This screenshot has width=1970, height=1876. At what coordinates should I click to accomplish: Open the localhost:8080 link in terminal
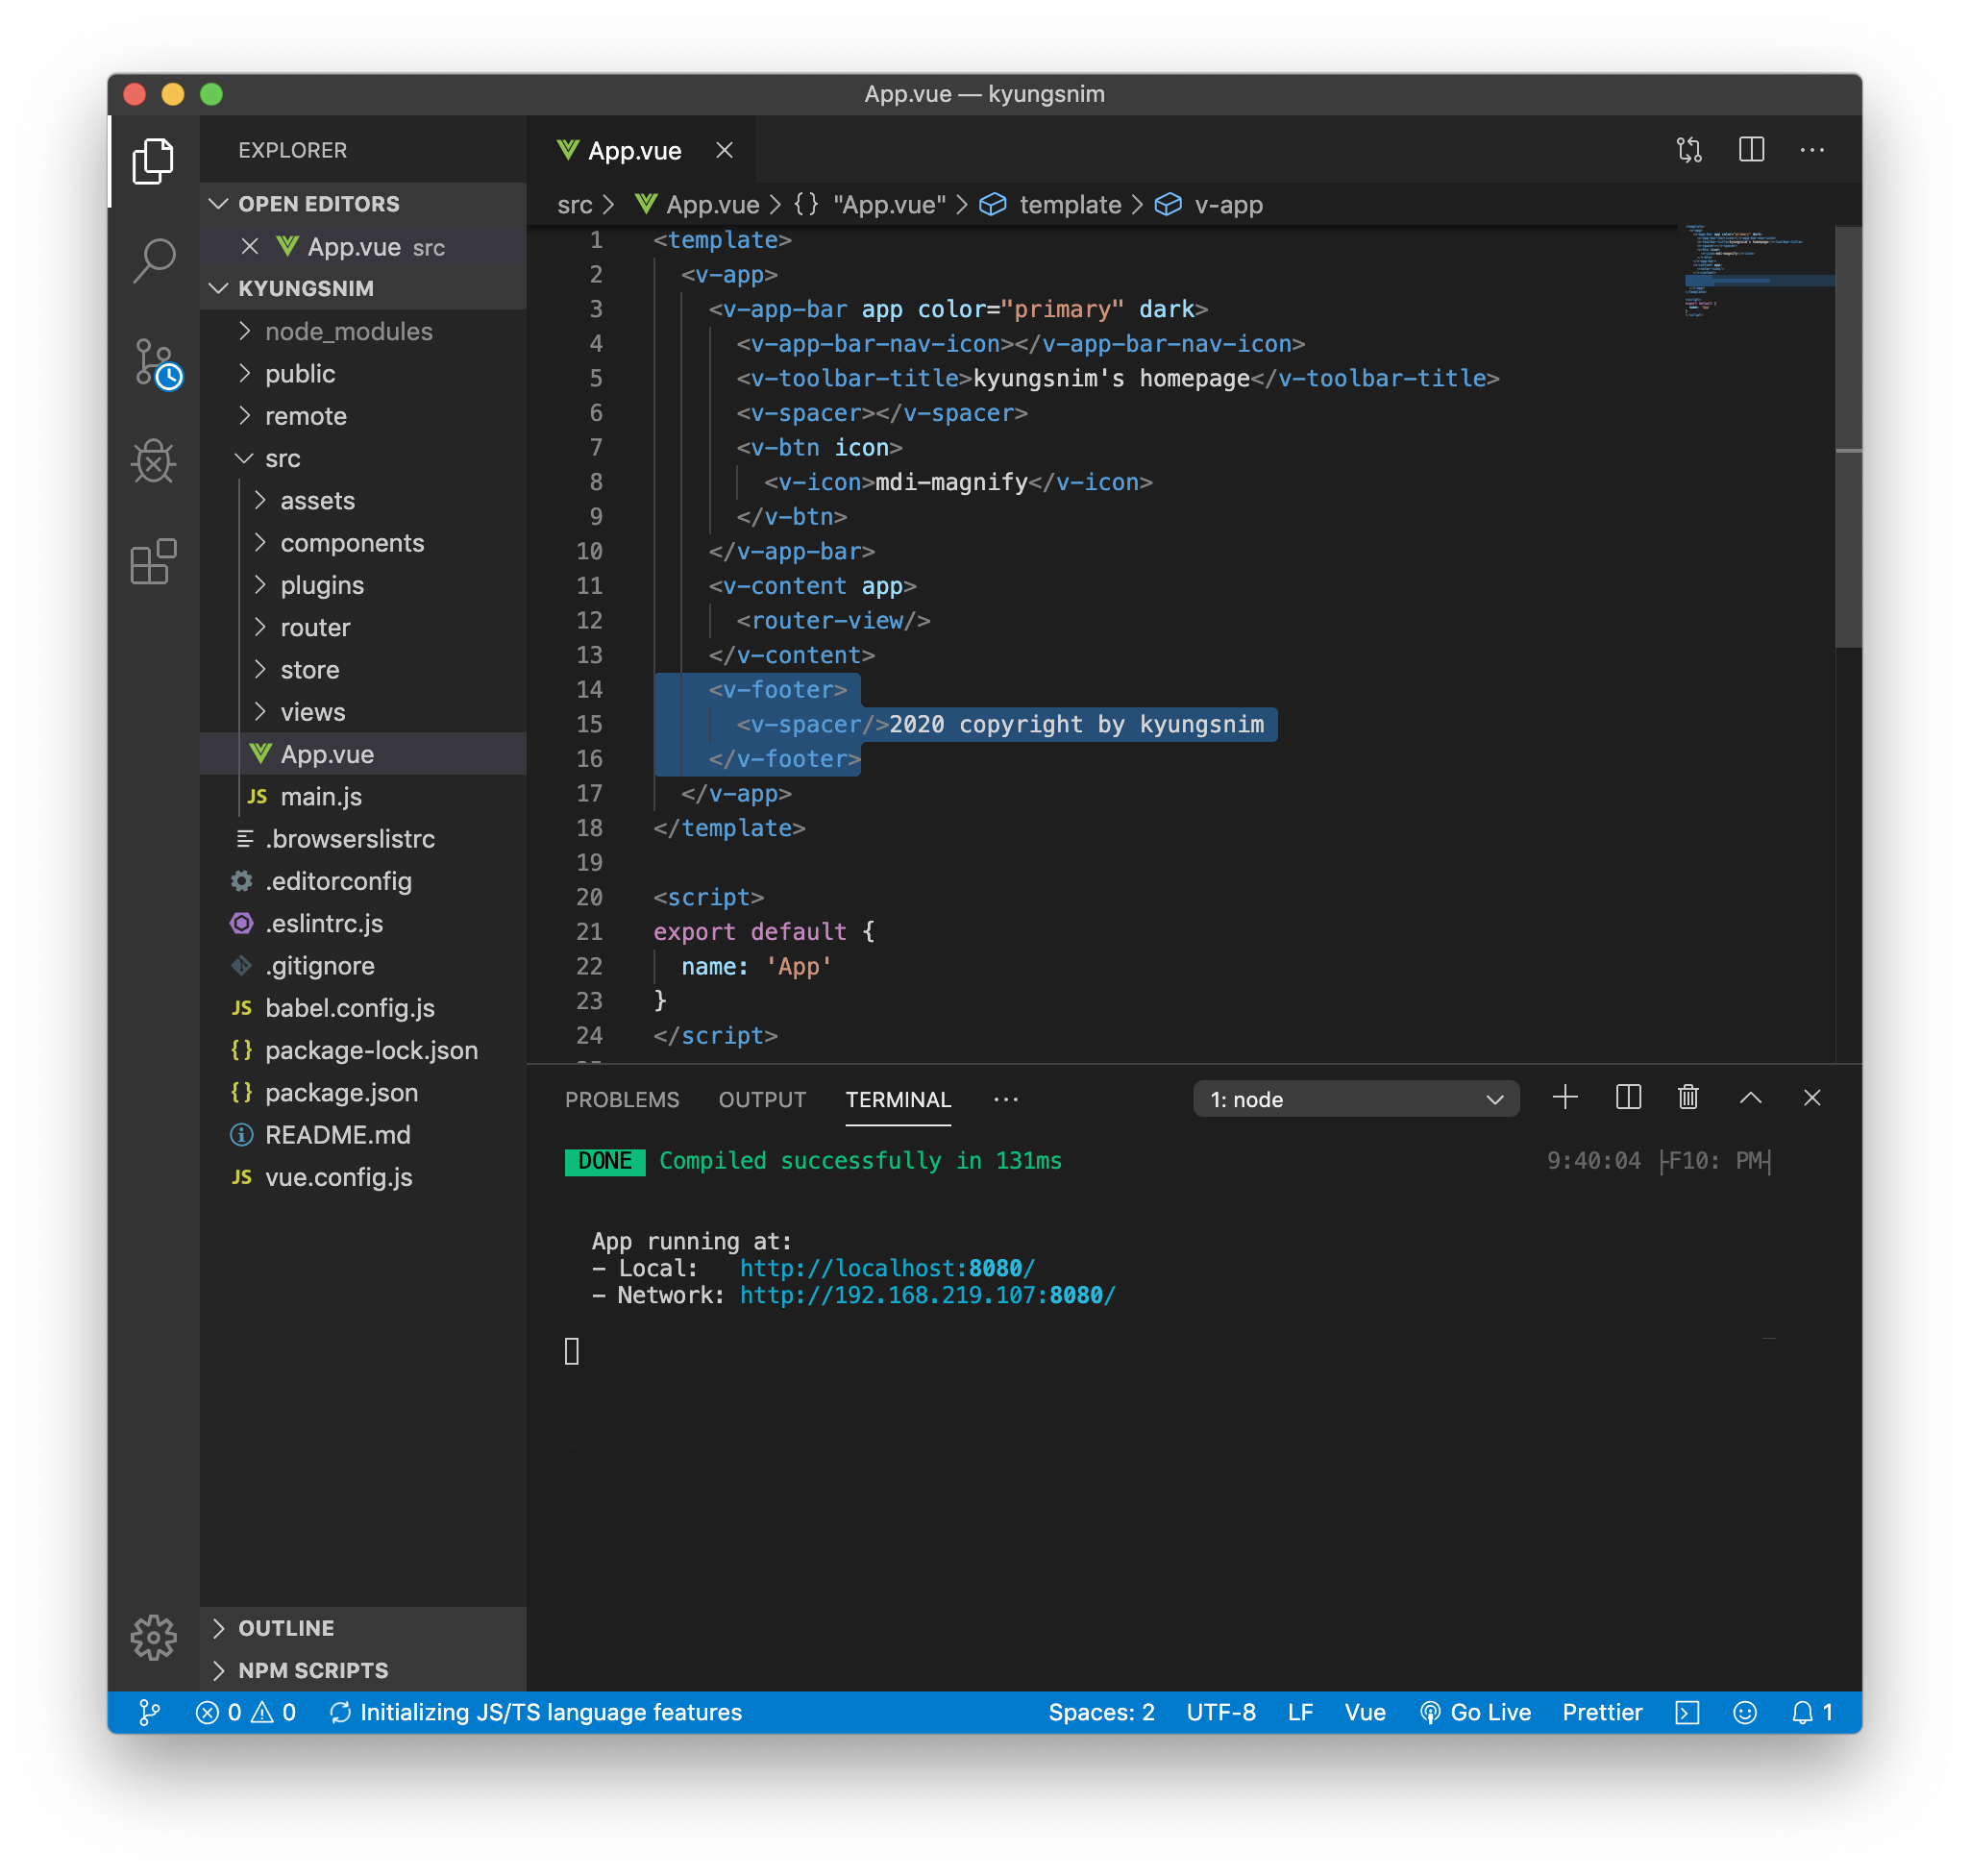click(887, 1268)
